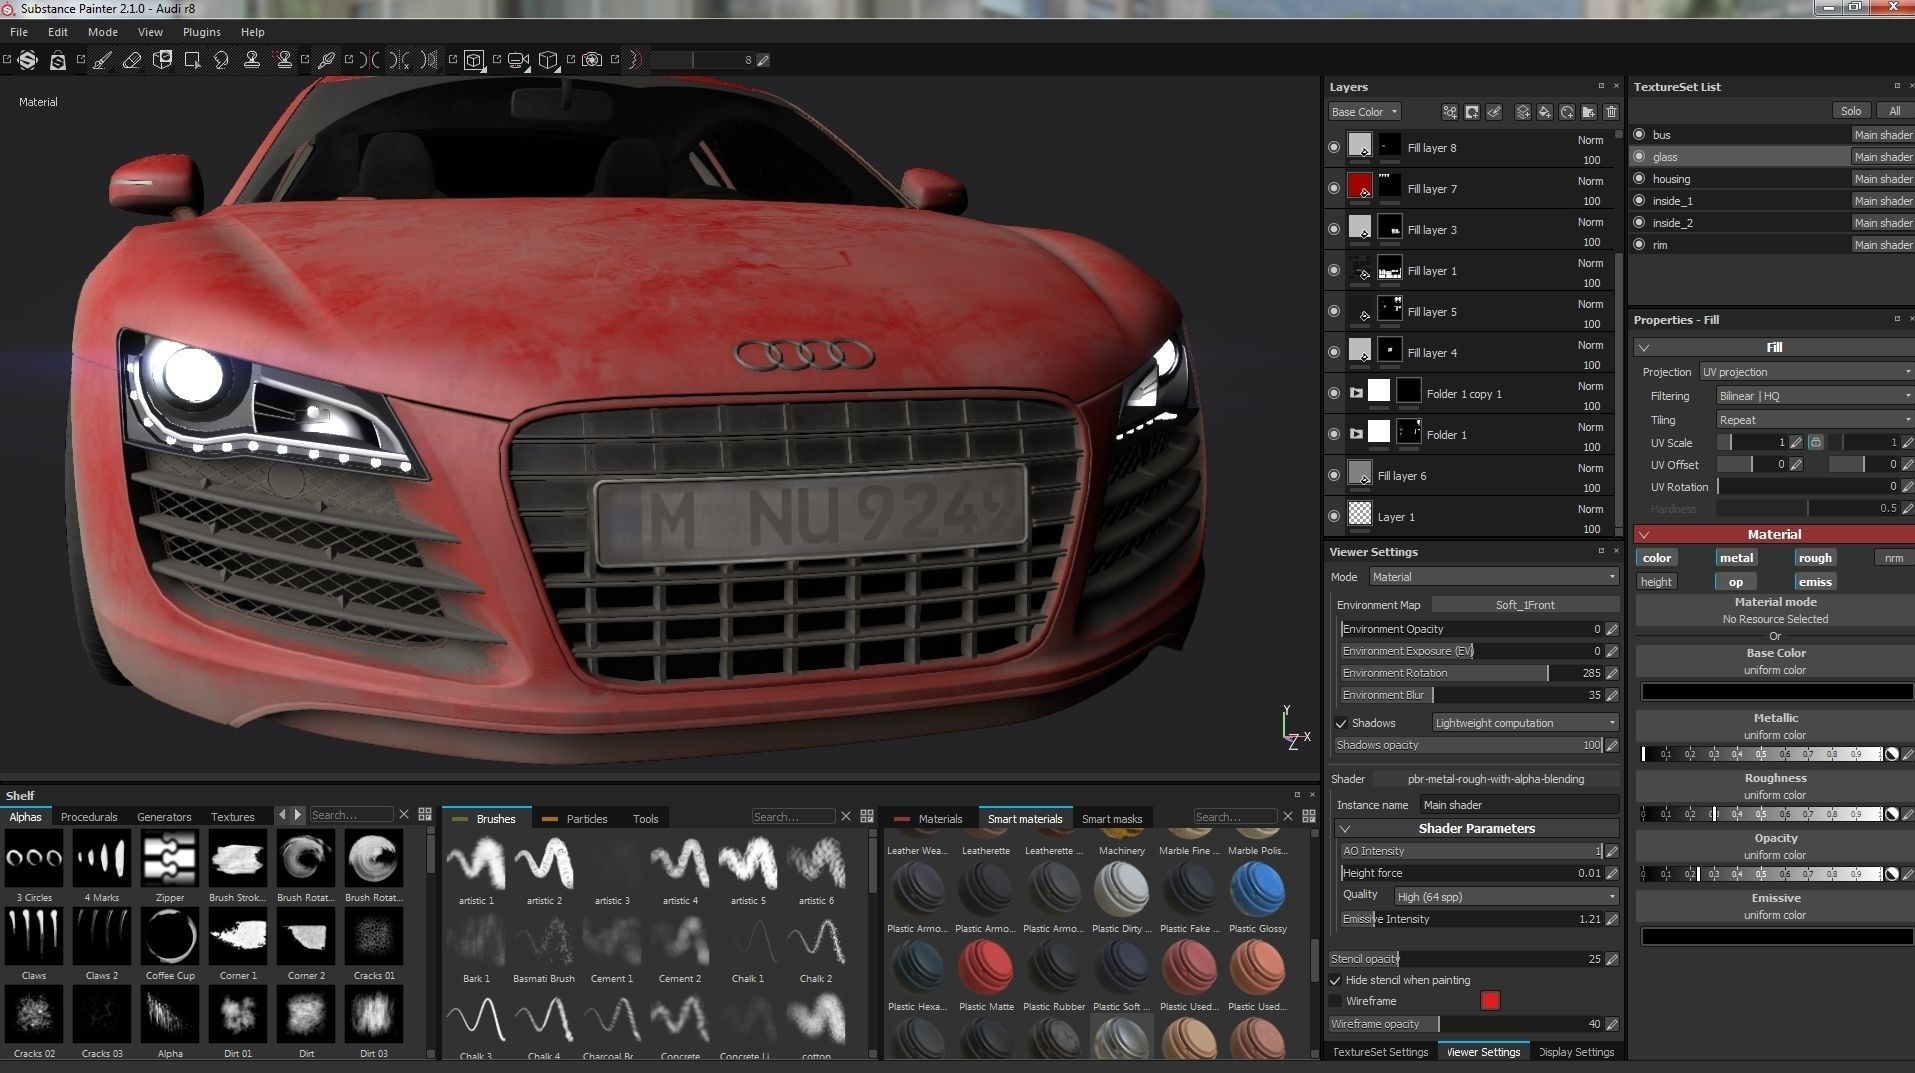This screenshot has width=1915, height=1073.
Task: Select the Clone stamp tool
Action: pos(252,60)
